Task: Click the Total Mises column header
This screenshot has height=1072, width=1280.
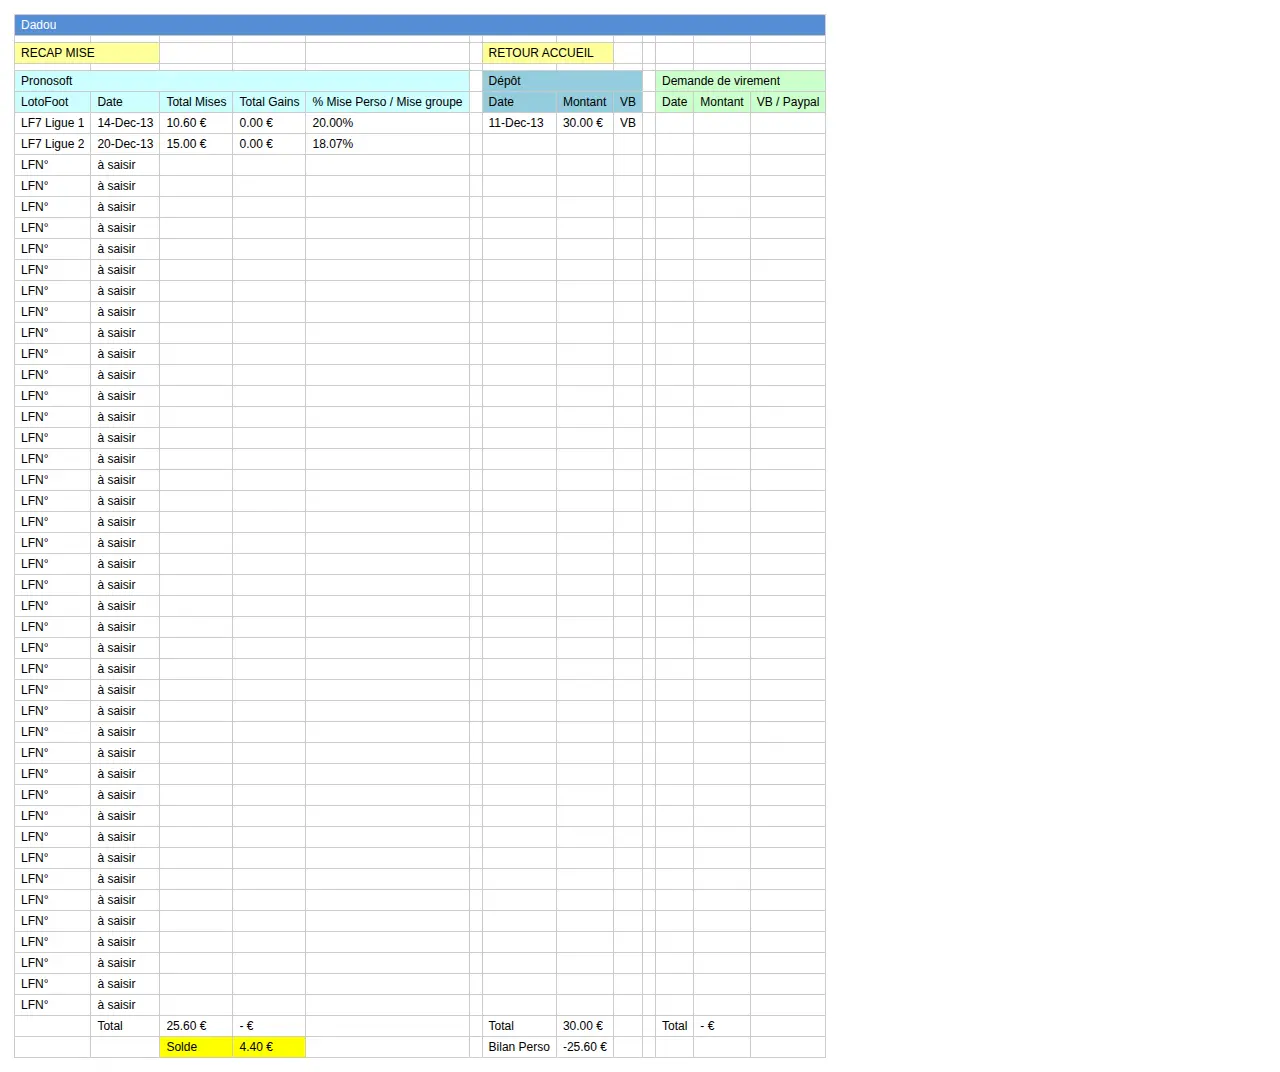Action: coord(196,102)
